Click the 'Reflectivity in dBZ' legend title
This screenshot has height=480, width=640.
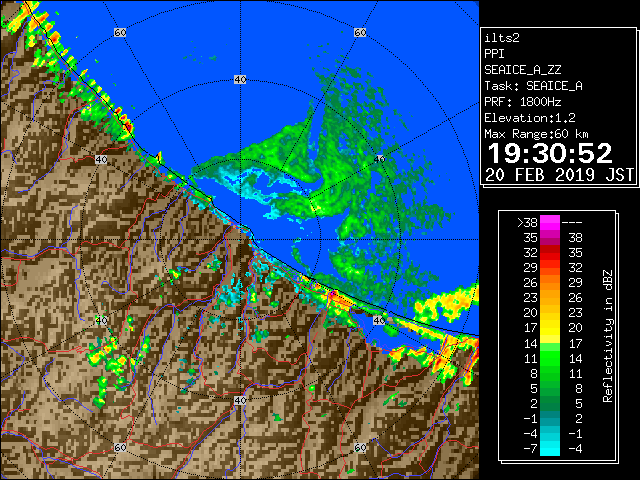pyautogui.click(x=608, y=336)
